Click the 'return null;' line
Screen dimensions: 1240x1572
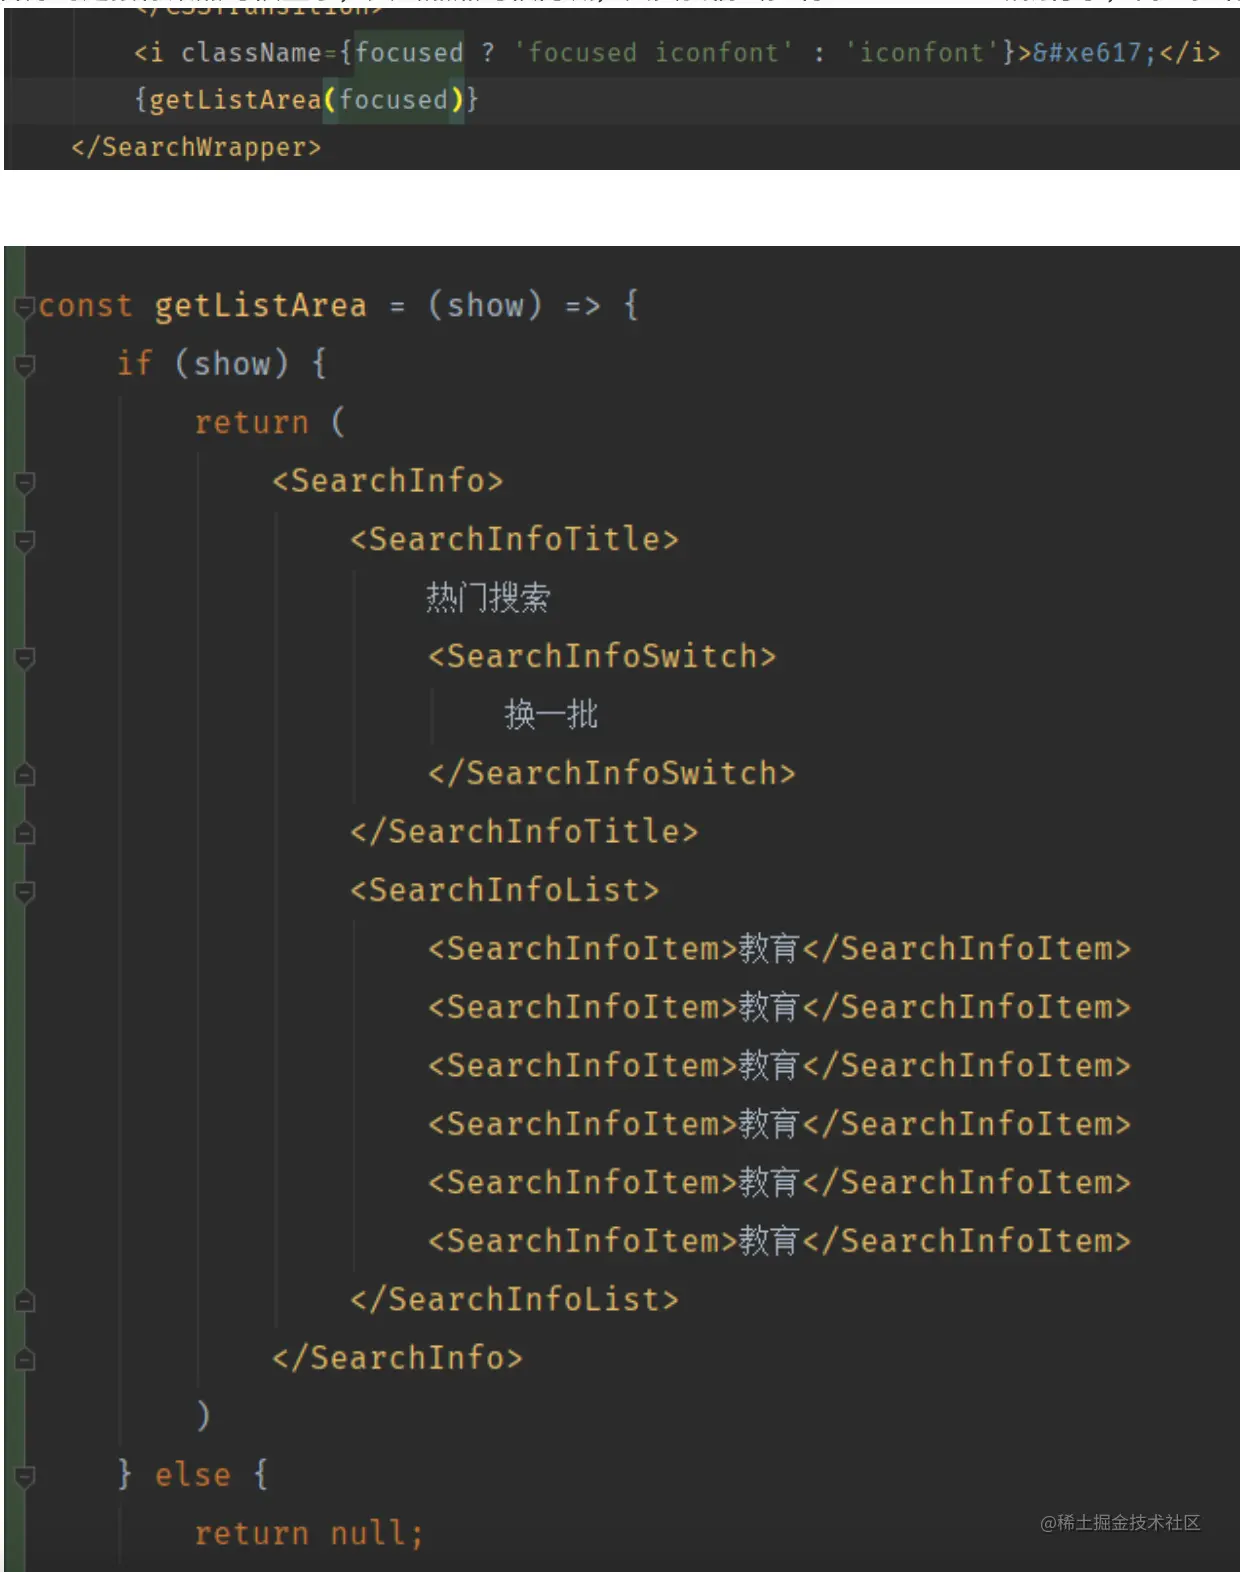click(309, 1533)
